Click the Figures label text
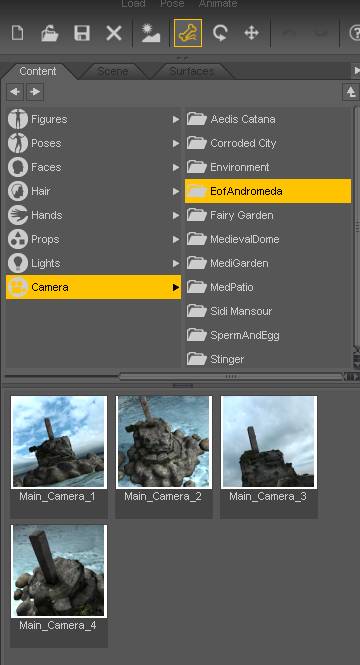360x665 pixels. (x=49, y=120)
